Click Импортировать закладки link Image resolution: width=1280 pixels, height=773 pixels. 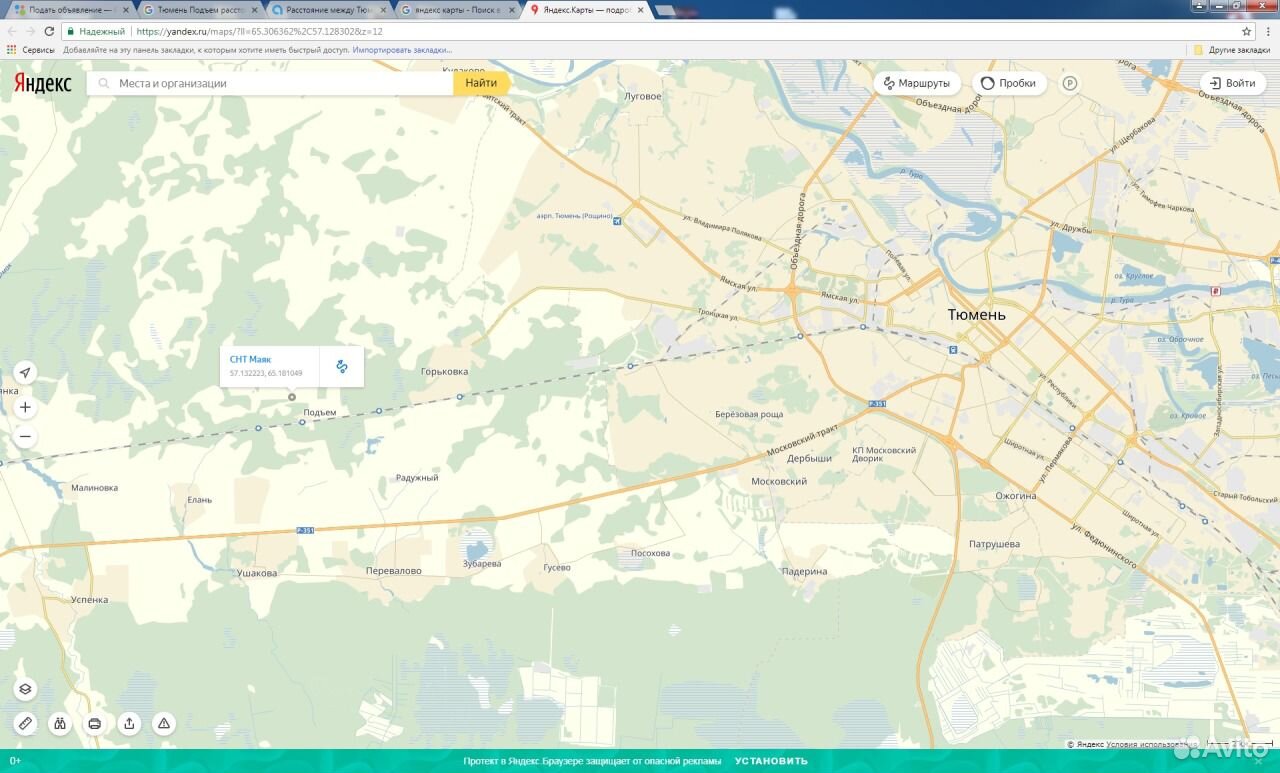pos(401,49)
